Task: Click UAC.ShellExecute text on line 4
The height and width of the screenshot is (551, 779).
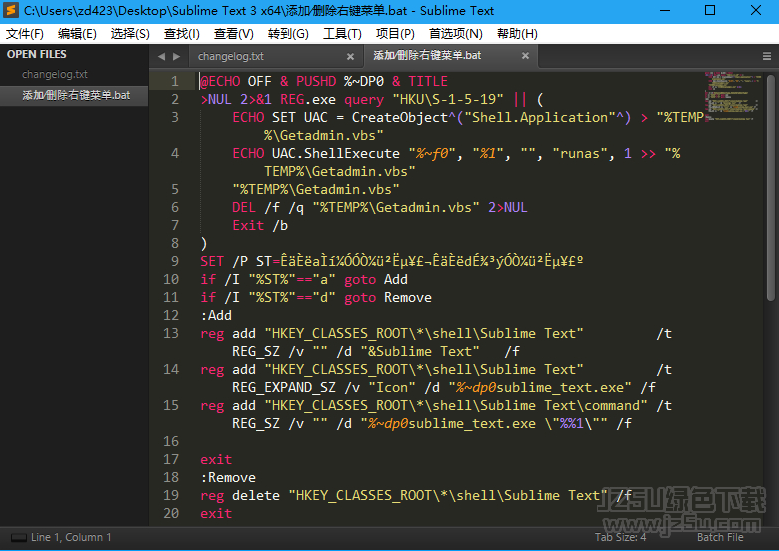Action: coord(335,154)
